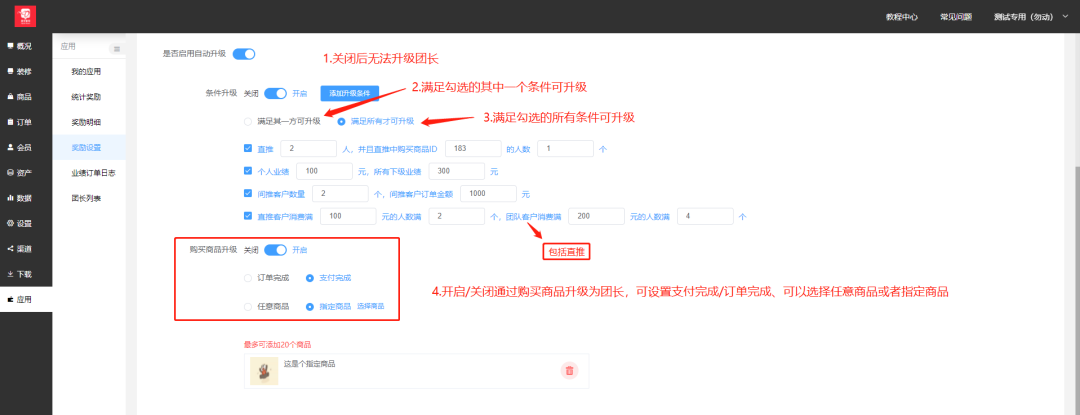Uncheck the 个人业绩 condition checkbox
This screenshot has height=415, width=1080.
[x=248, y=171]
